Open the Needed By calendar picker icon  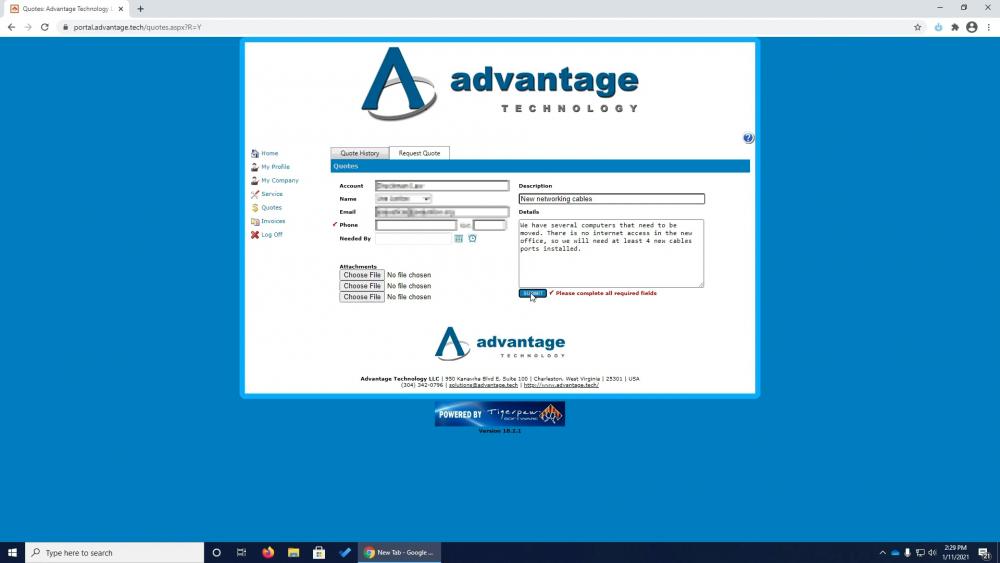459,238
